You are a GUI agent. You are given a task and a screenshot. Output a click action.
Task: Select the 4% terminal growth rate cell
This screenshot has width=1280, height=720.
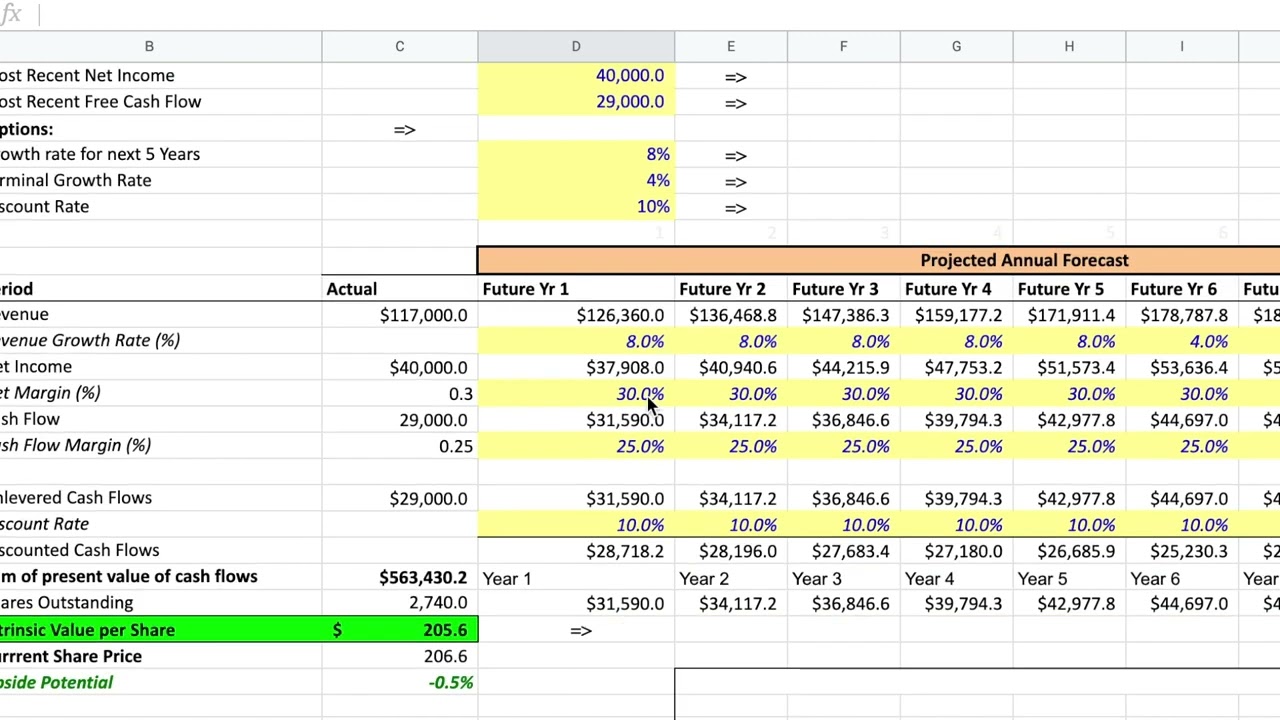click(576, 181)
